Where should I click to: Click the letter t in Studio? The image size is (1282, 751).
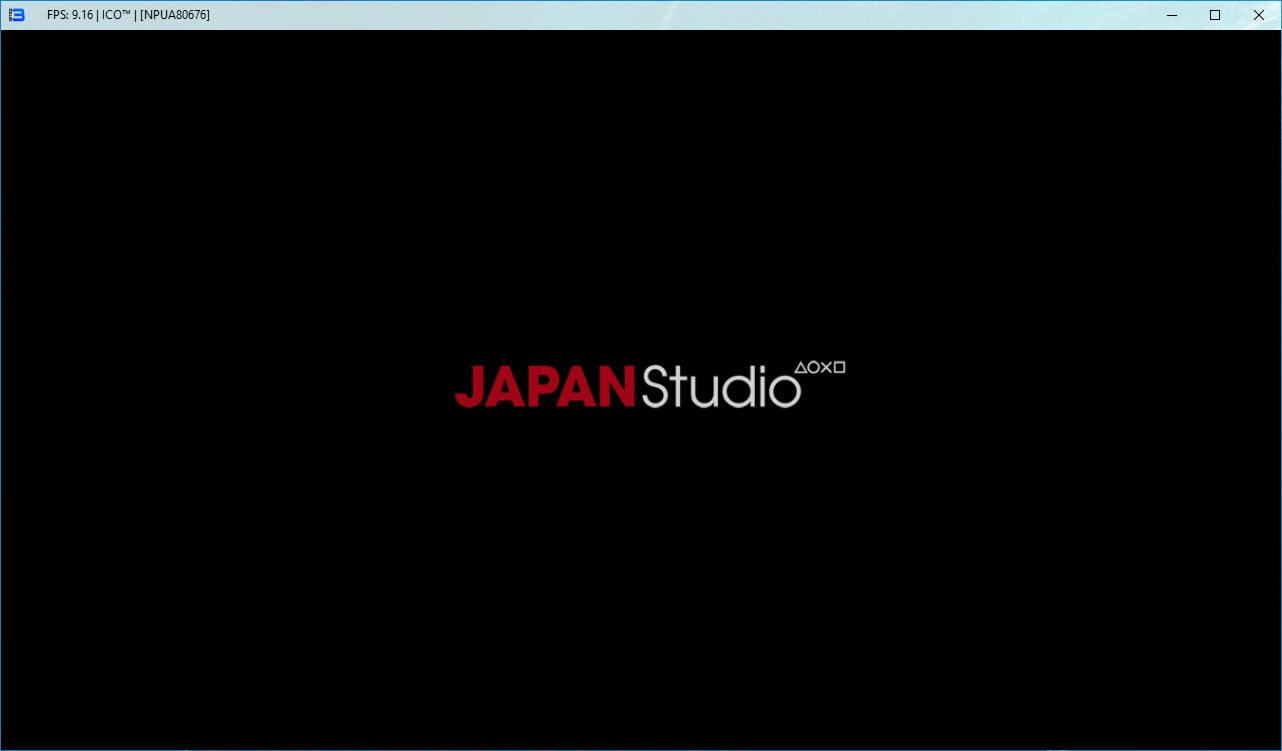[680, 388]
